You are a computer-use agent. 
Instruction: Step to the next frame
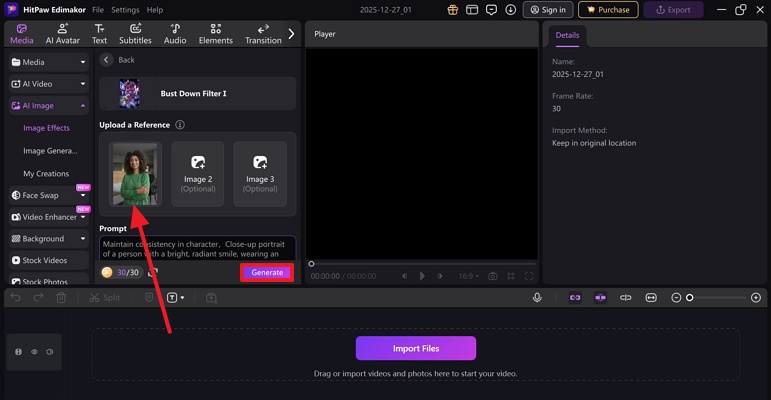(440, 276)
